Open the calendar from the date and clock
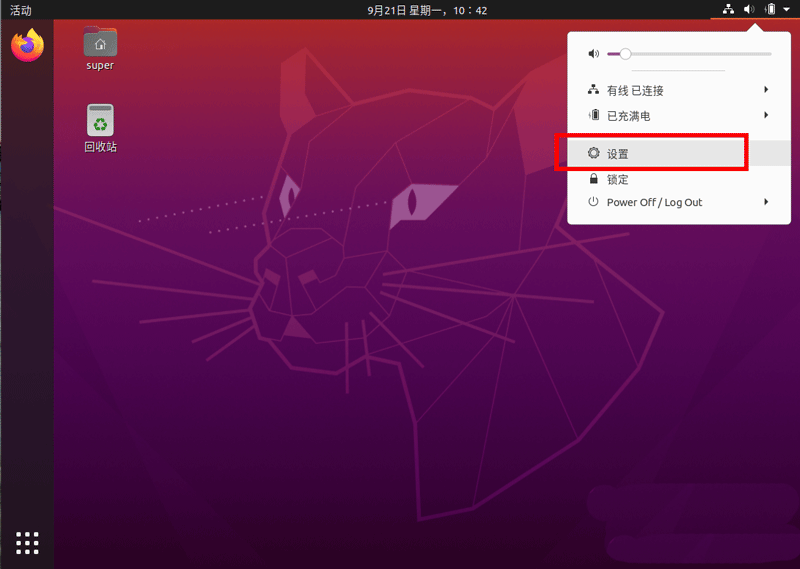Viewport: 800px width, 569px height. 427,10
